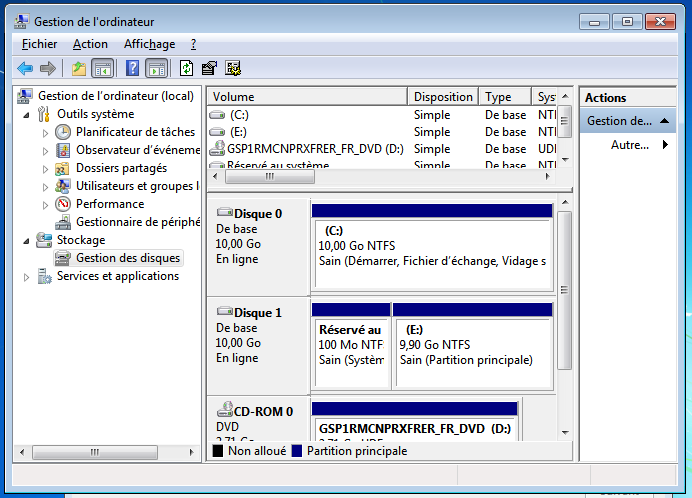Select the GSP1RMCNPRXFRER_FR_DVD (D:) partition block
692x498 pixels.
pyautogui.click(x=414, y=421)
